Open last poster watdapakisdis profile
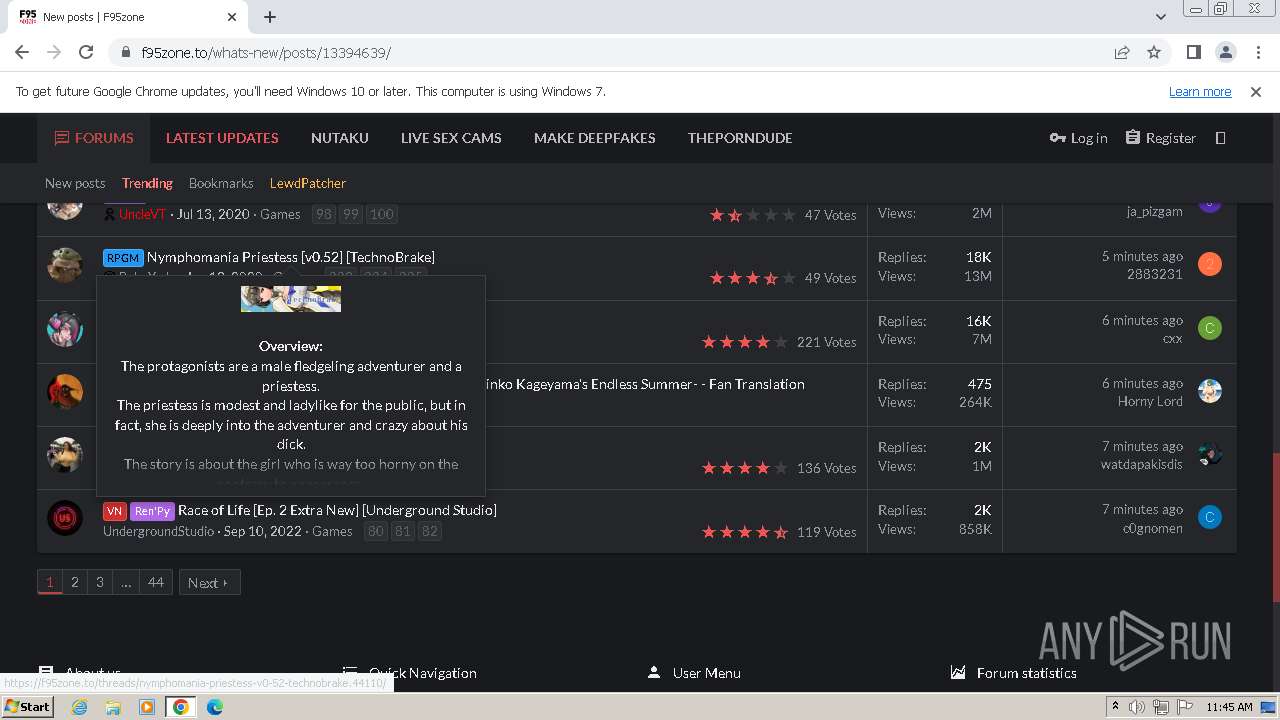 point(1142,464)
